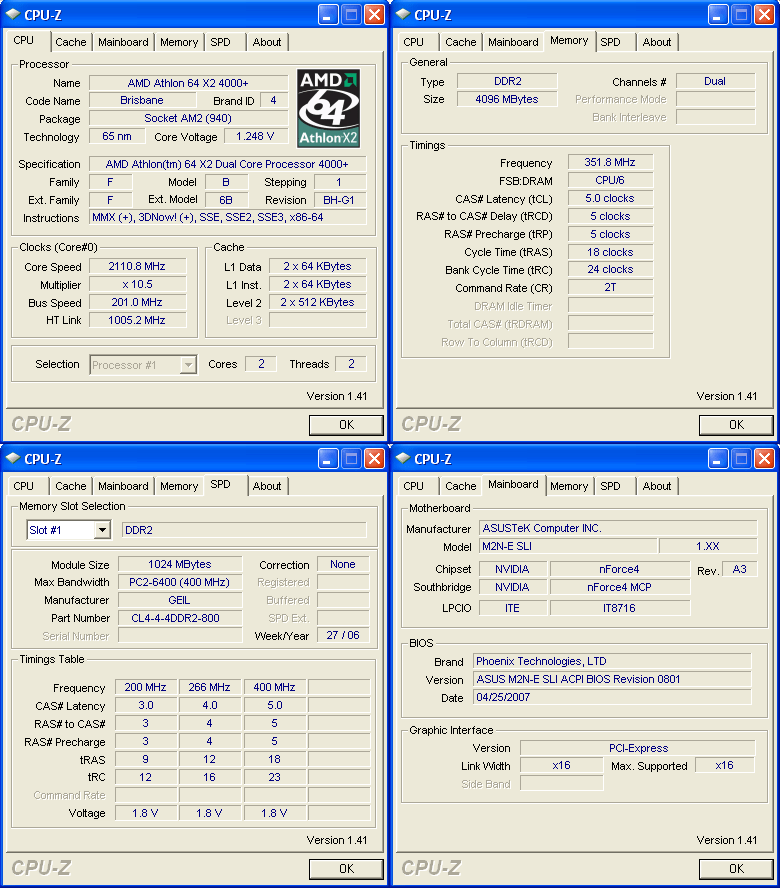Viewport: 780px width, 888px height.
Task: Click BIOS Date 04/25/2007
Action: click(x=612, y=697)
